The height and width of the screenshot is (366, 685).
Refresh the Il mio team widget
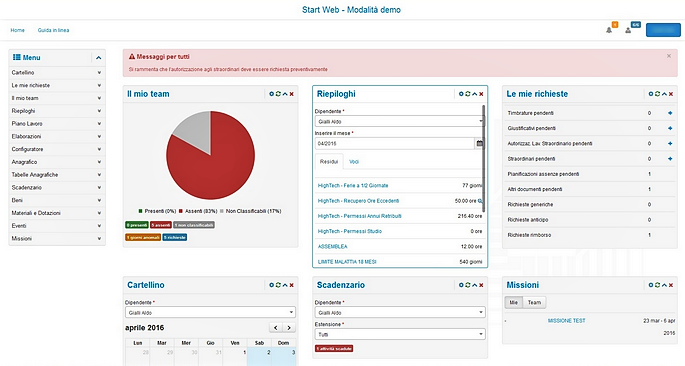coord(278,94)
